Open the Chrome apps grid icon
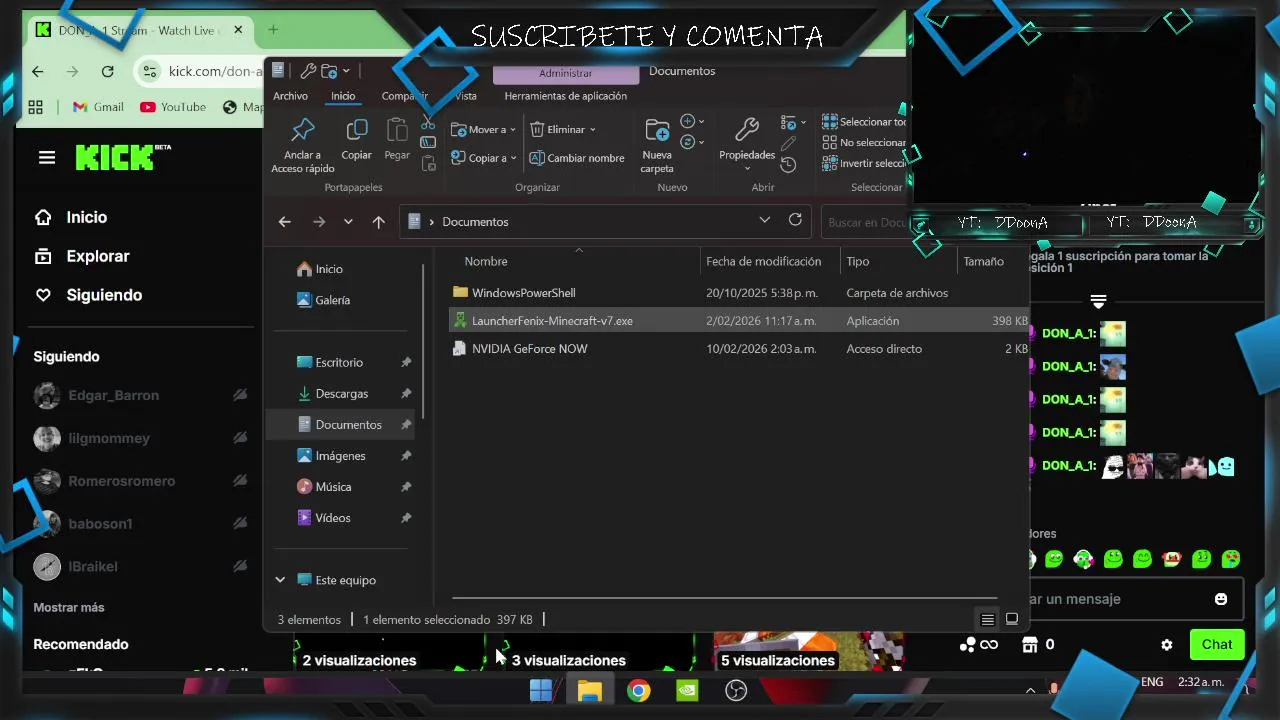 (36, 107)
